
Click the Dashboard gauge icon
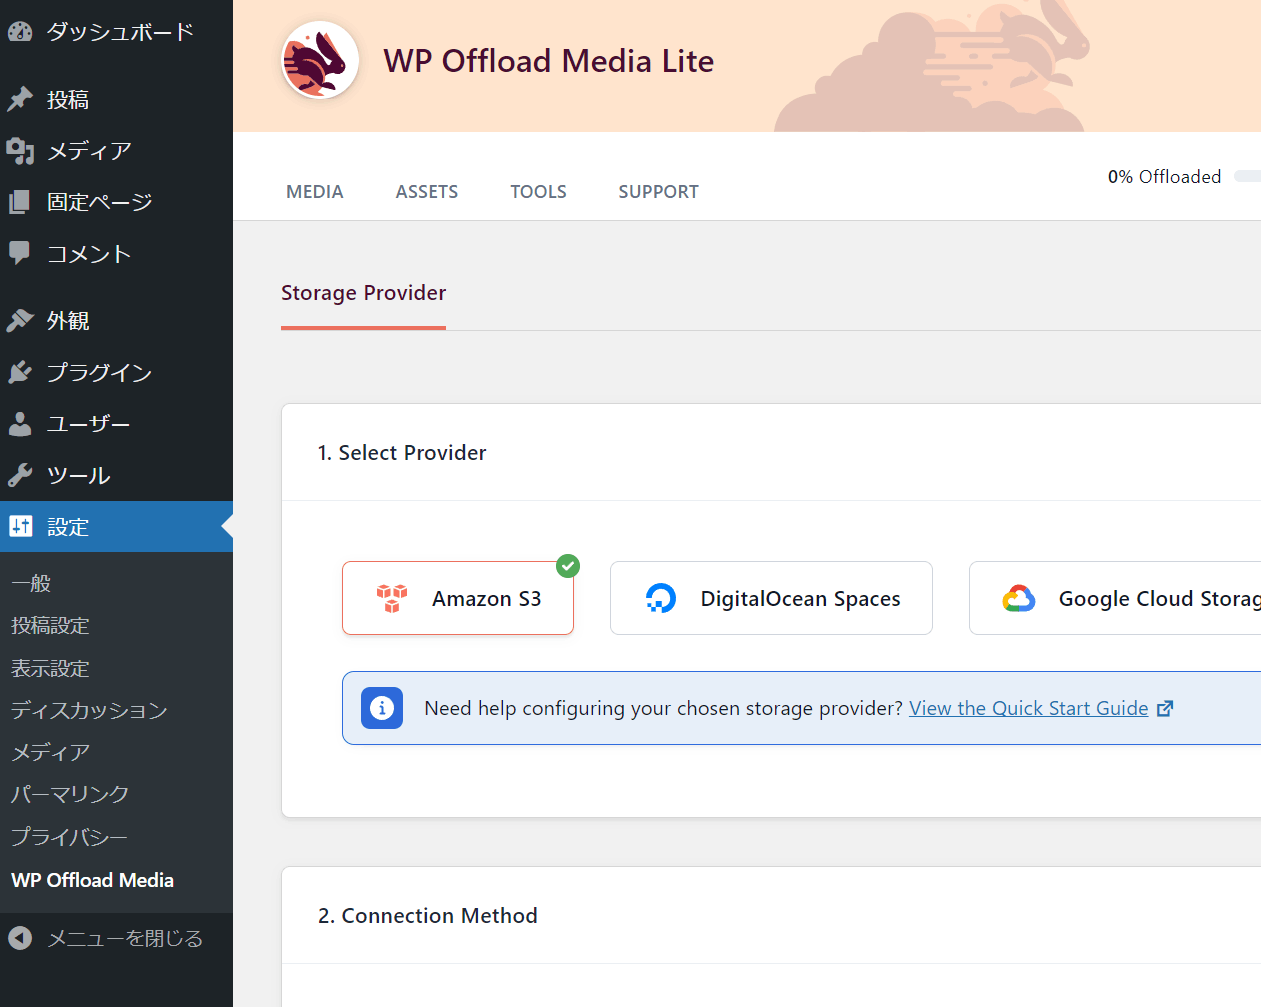point(20,32)
